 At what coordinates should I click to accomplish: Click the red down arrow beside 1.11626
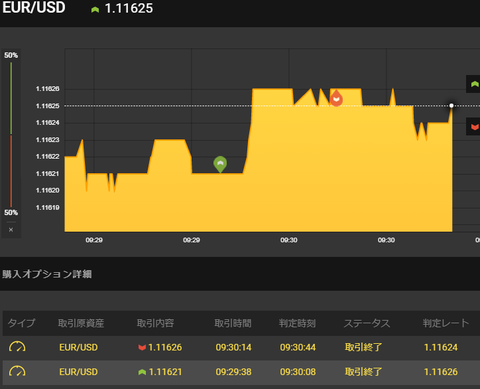point(142,347)
